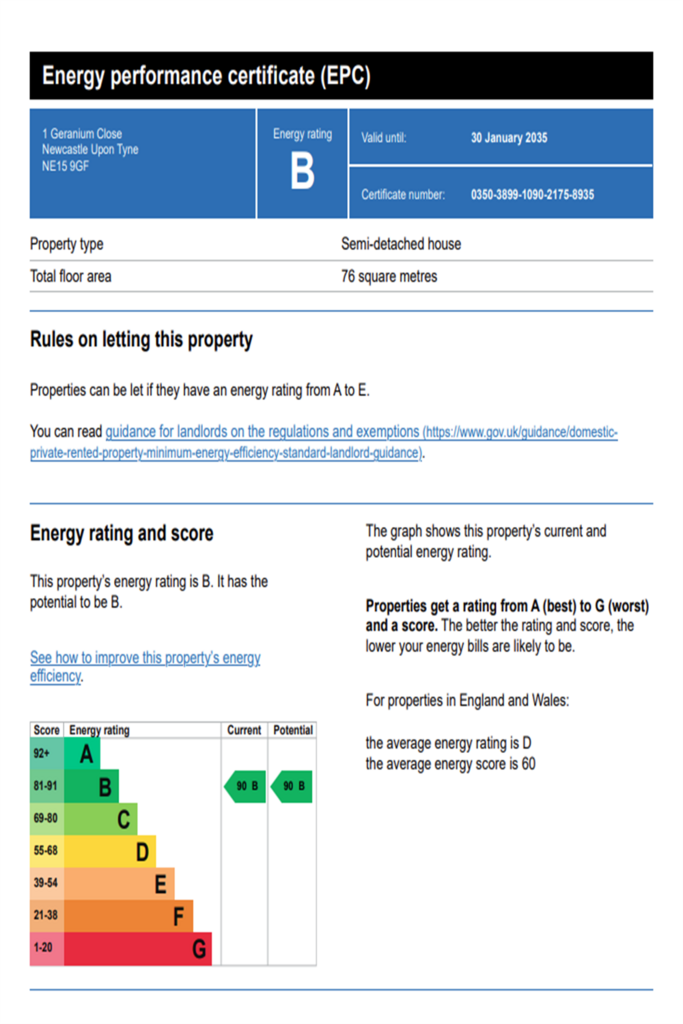683x1024 pixels.
Task: Select the light green C rating bar
Action: tap(101, 819)
